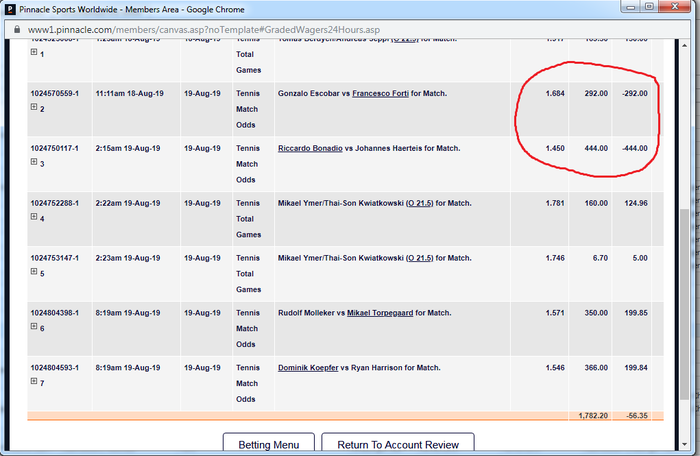Click the Betting Menu button

(269, 444)
